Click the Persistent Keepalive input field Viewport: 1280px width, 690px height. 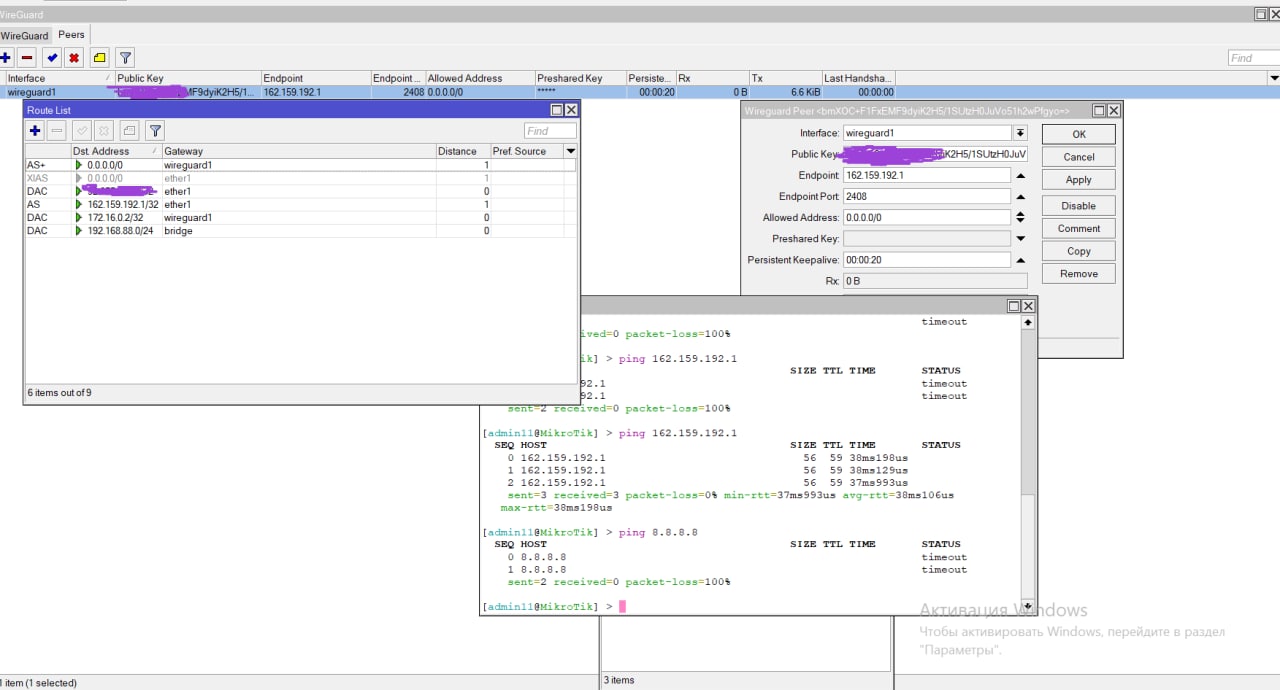click(927, 260)
